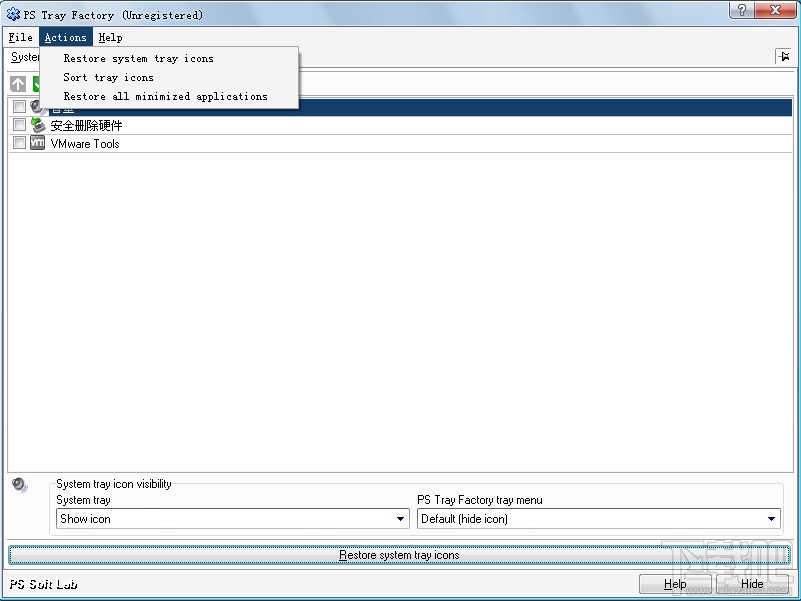Click the speaker icon beside System tray icon visibility

[x=19, y=484]
